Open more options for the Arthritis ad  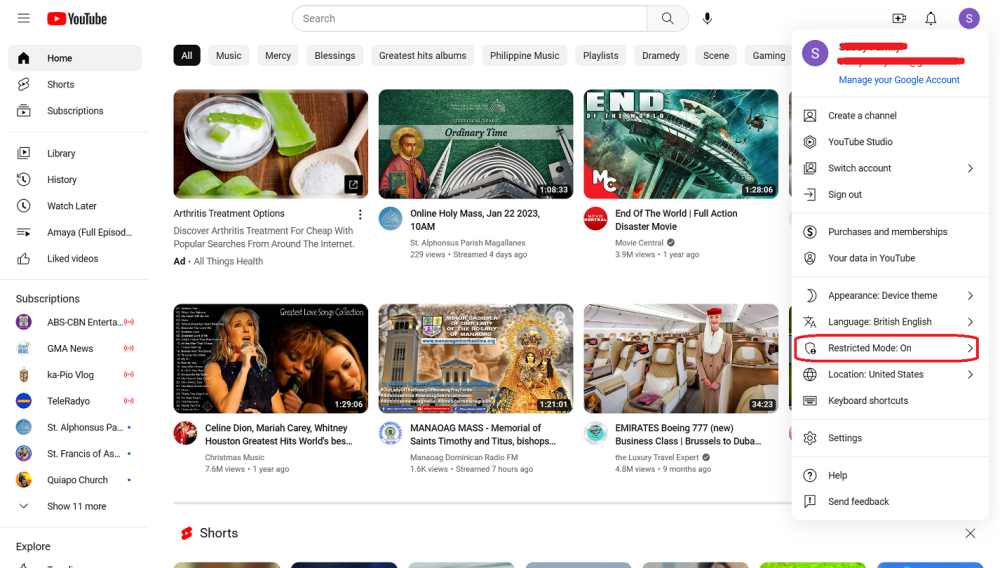(x=360, y=214)
